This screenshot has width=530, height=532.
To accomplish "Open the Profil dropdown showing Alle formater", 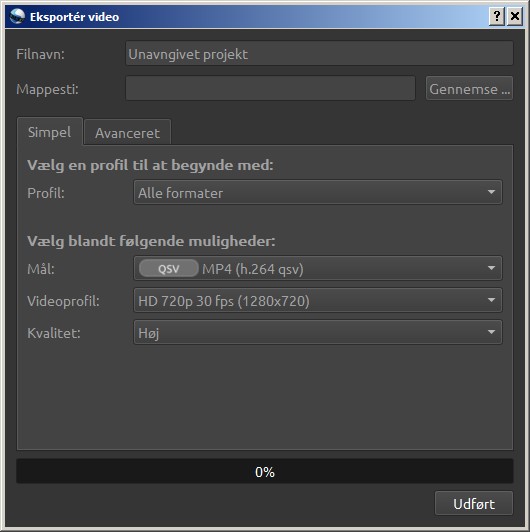I will click(318, 192).
